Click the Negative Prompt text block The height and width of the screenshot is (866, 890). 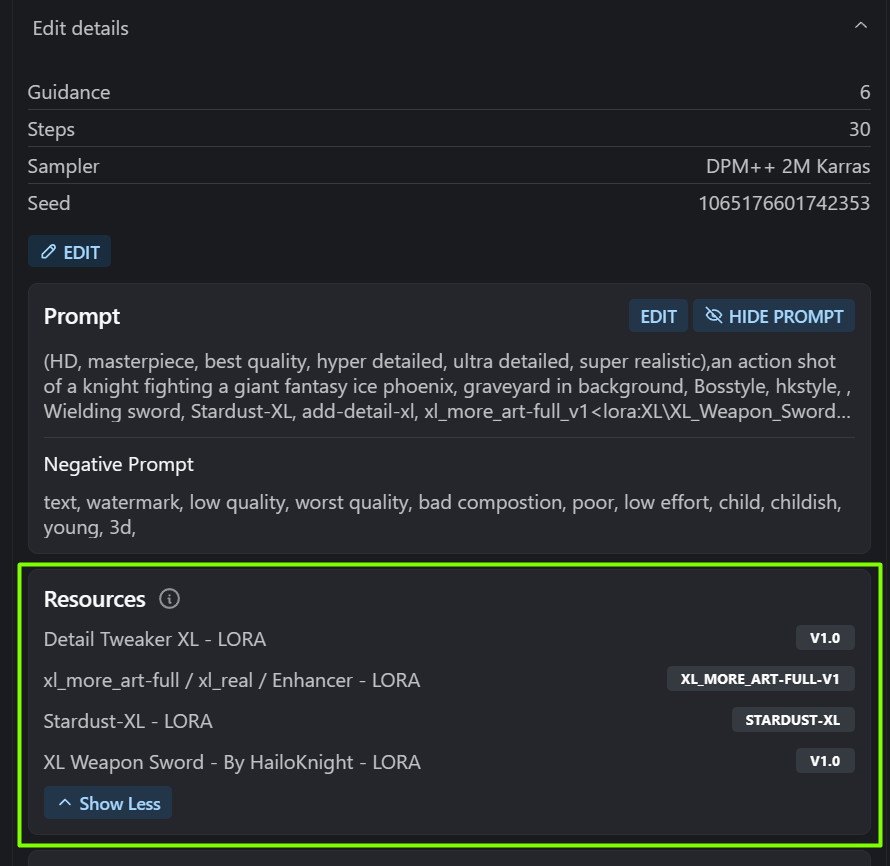point(440,514)
